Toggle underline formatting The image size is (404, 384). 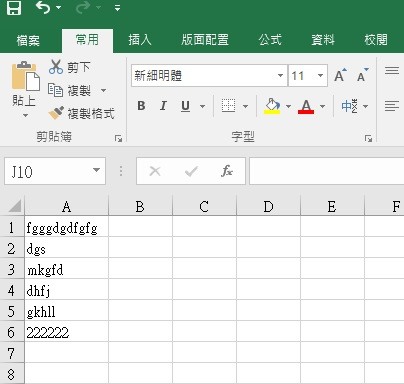(185, 106)
